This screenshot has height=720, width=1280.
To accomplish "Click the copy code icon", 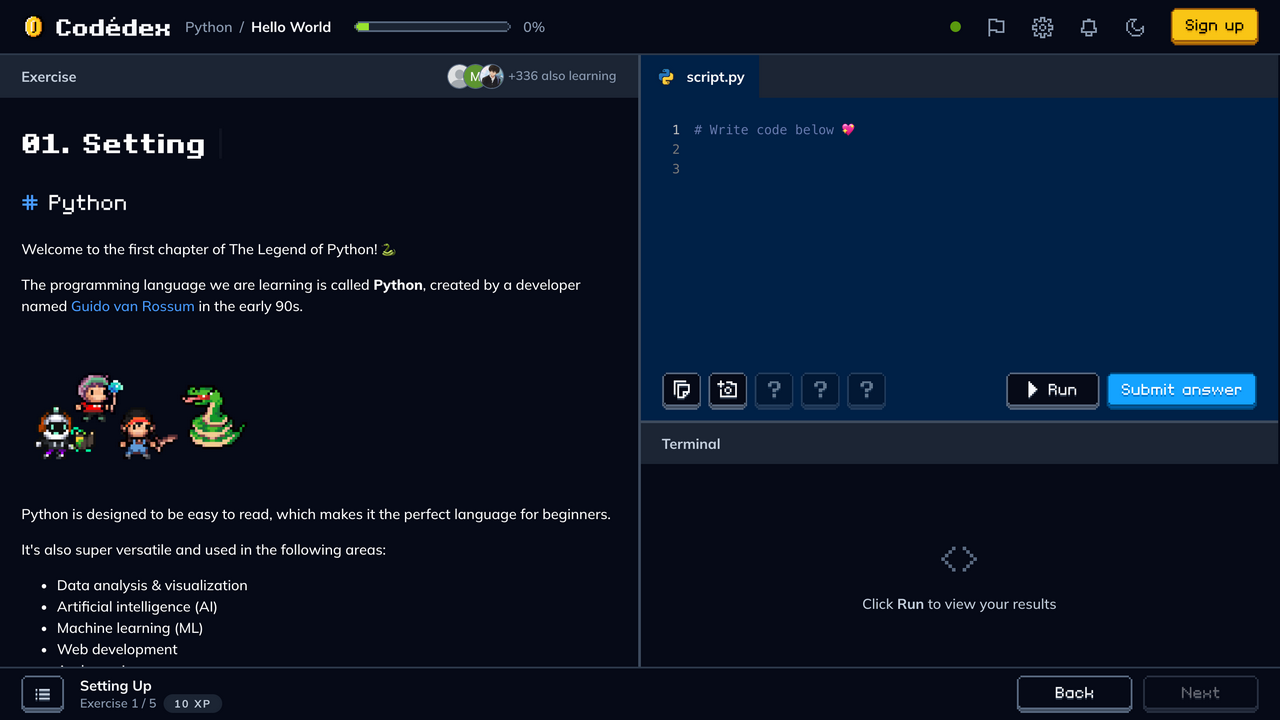I will [x=681, y=389].
